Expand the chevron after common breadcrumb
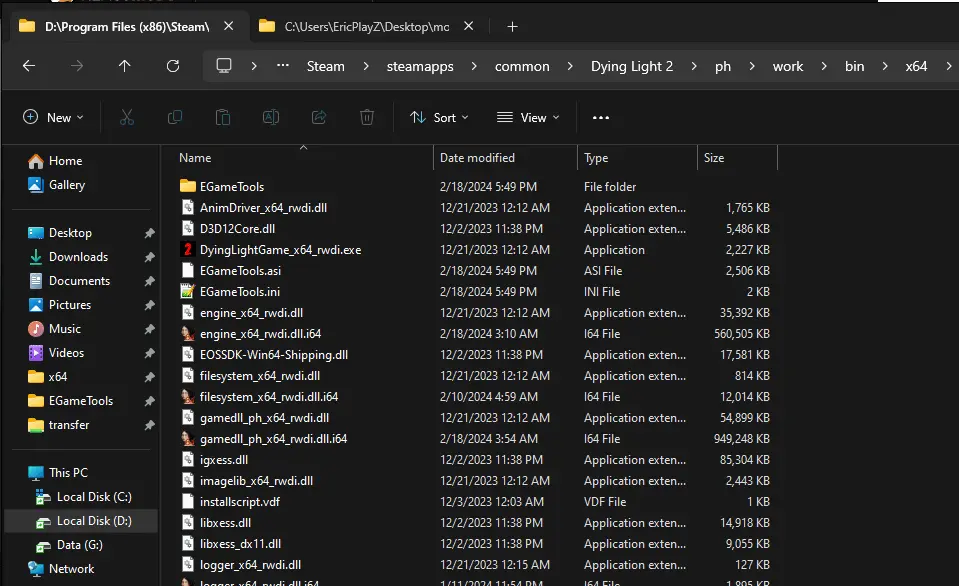 (x=570, y=66)
